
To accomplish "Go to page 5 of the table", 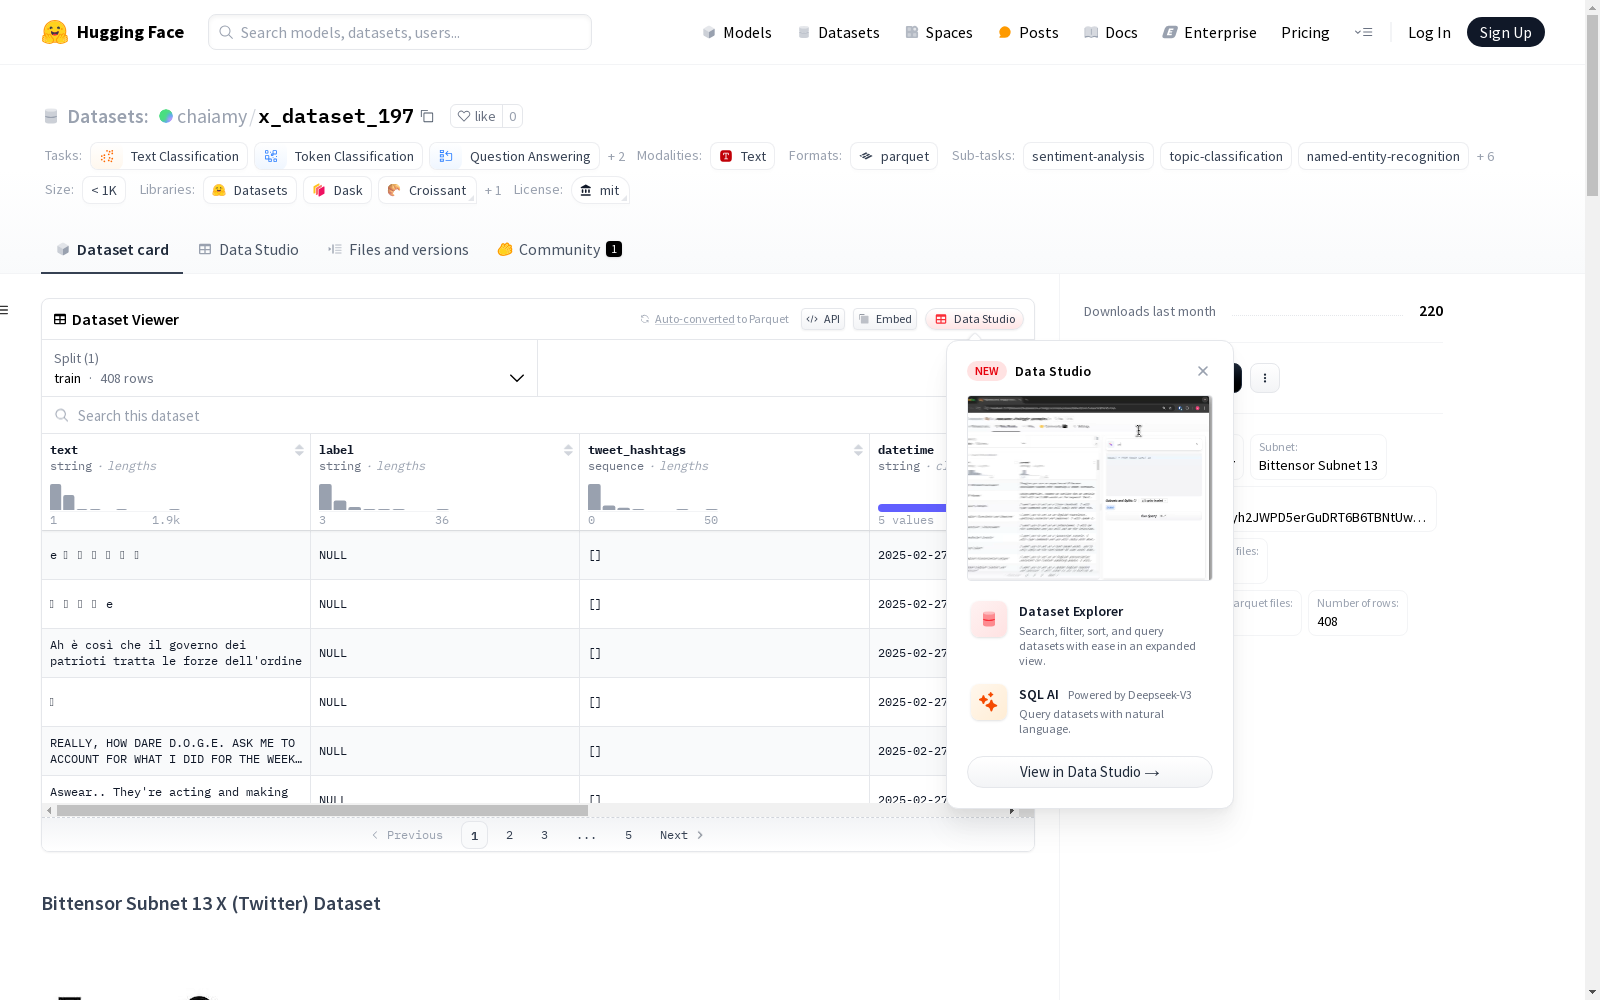I will [628, 835].
